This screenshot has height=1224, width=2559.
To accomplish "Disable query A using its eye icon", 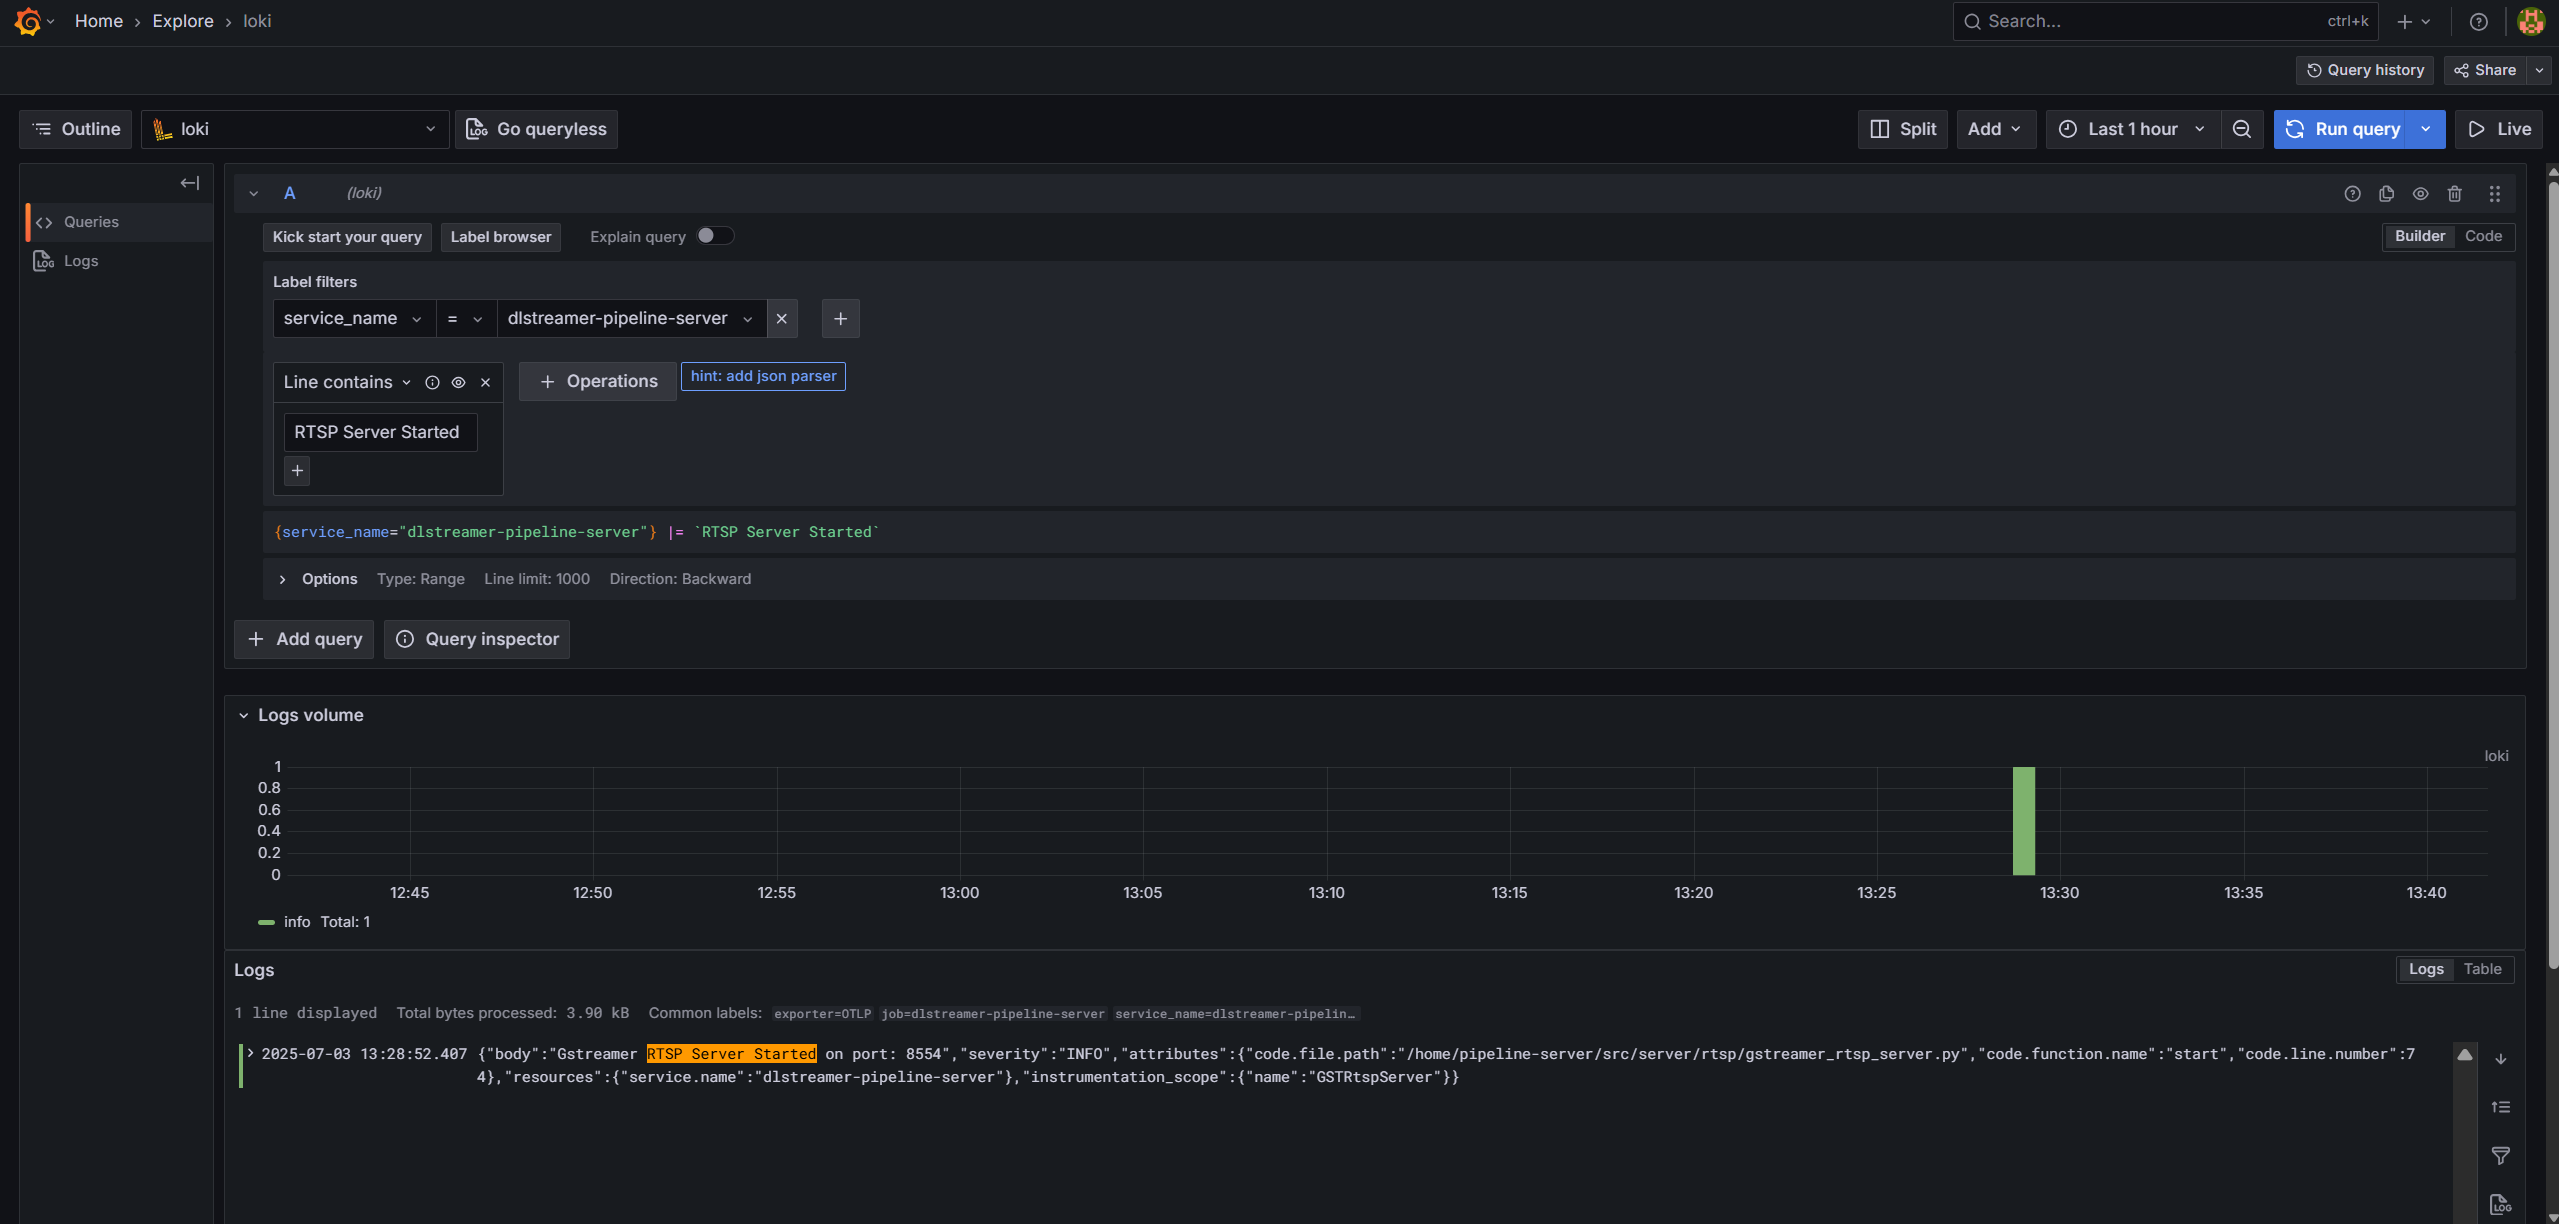I will 2420,193.
